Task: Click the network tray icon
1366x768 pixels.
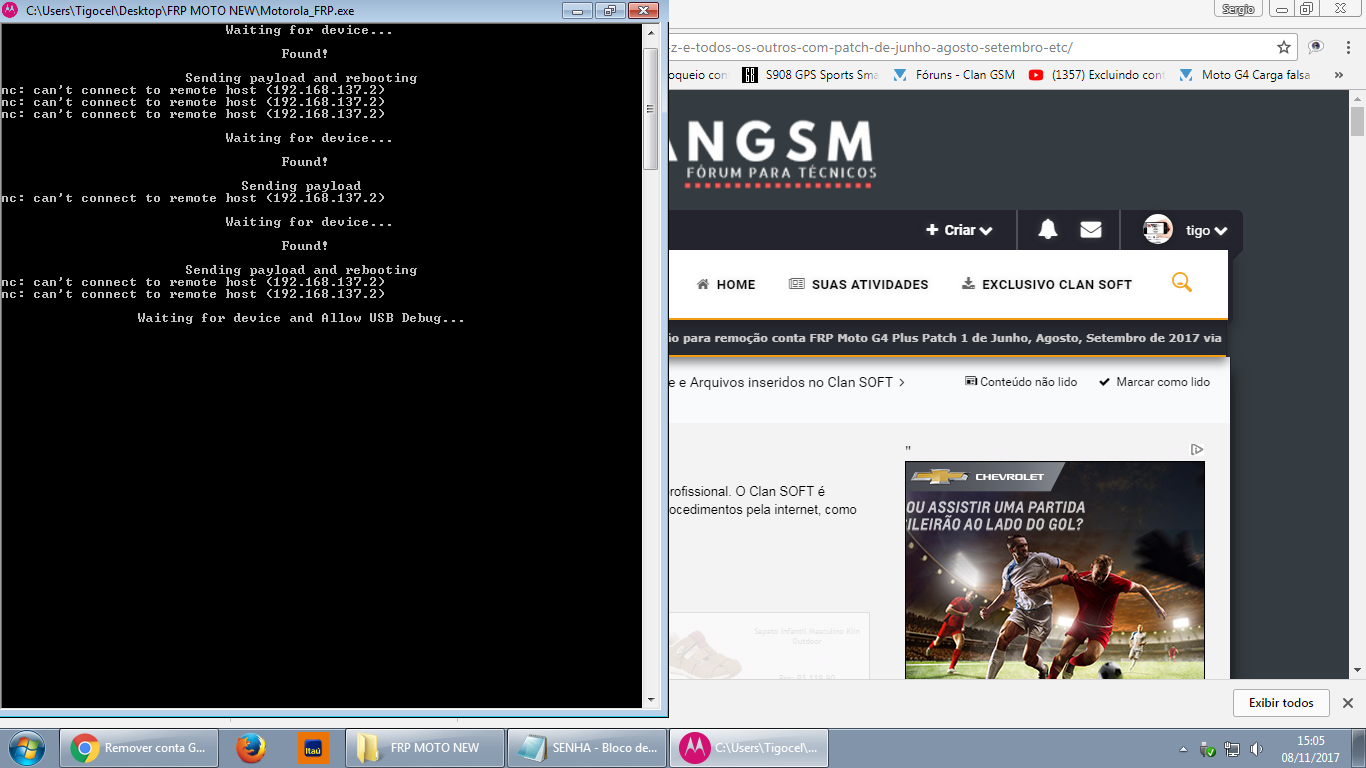Action: [x=1232, y=749]
